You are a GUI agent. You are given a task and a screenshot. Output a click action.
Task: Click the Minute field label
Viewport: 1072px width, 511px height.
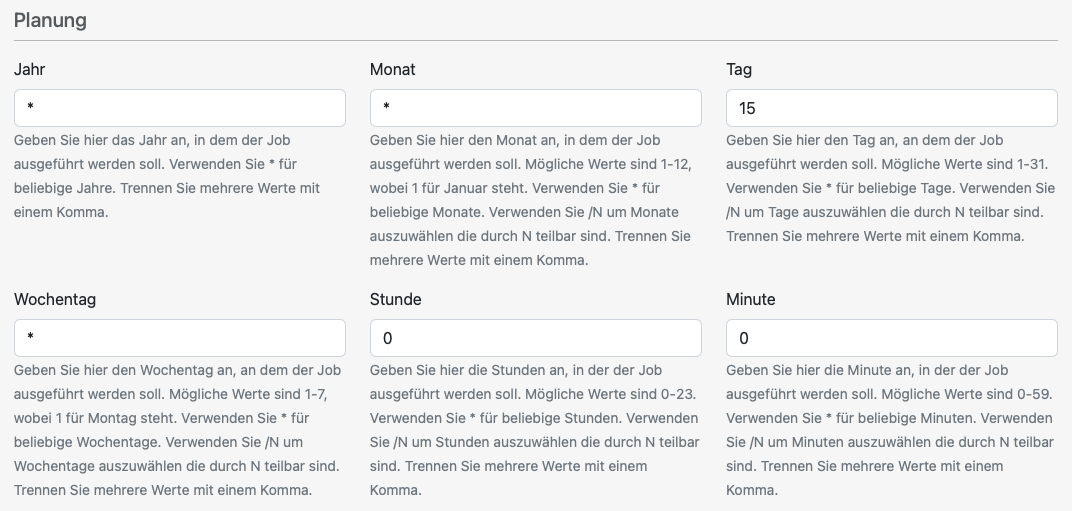click(x=751, y=300)
